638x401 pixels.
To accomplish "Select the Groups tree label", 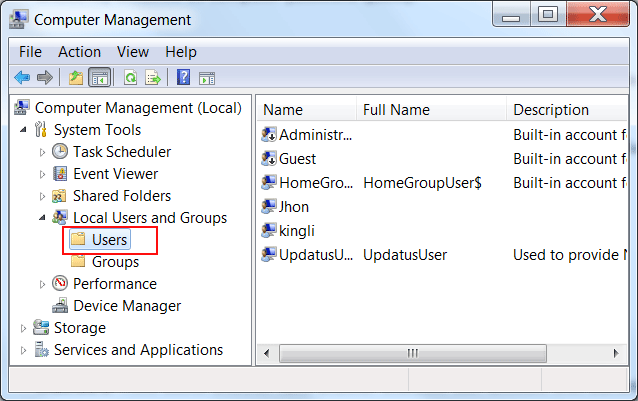I will pyautogui.click(x=116, y=262).
